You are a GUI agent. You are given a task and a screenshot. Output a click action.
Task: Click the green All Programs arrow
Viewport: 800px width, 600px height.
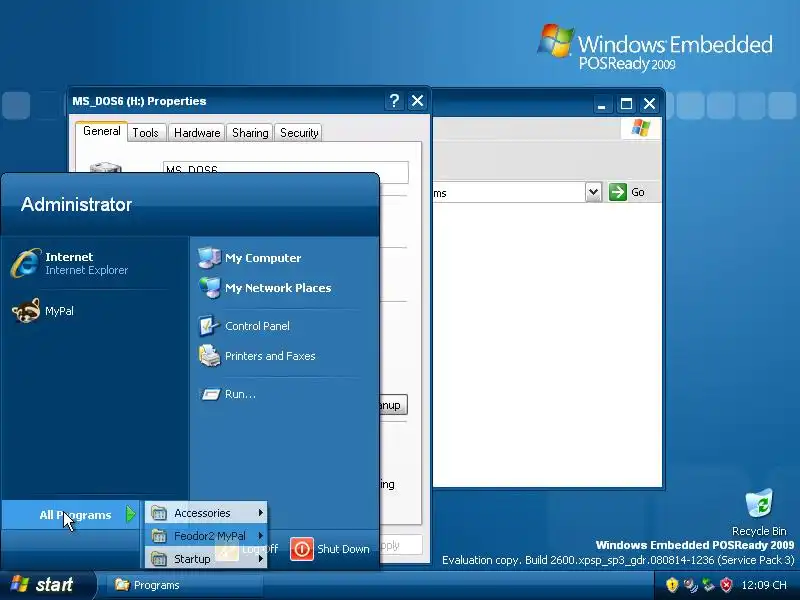coord(131,514)
